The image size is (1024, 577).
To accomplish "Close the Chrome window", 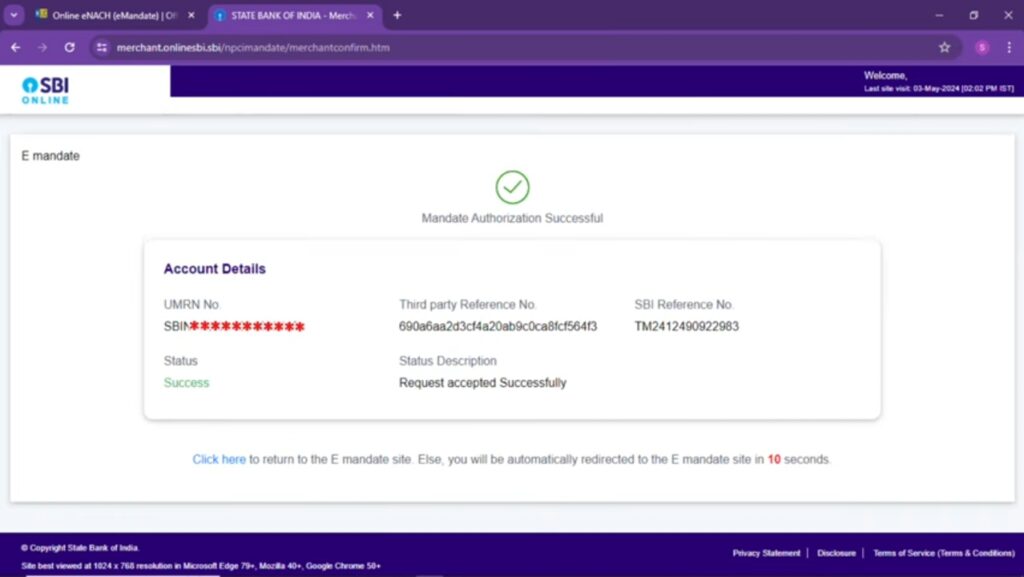I will [1008, 15].
